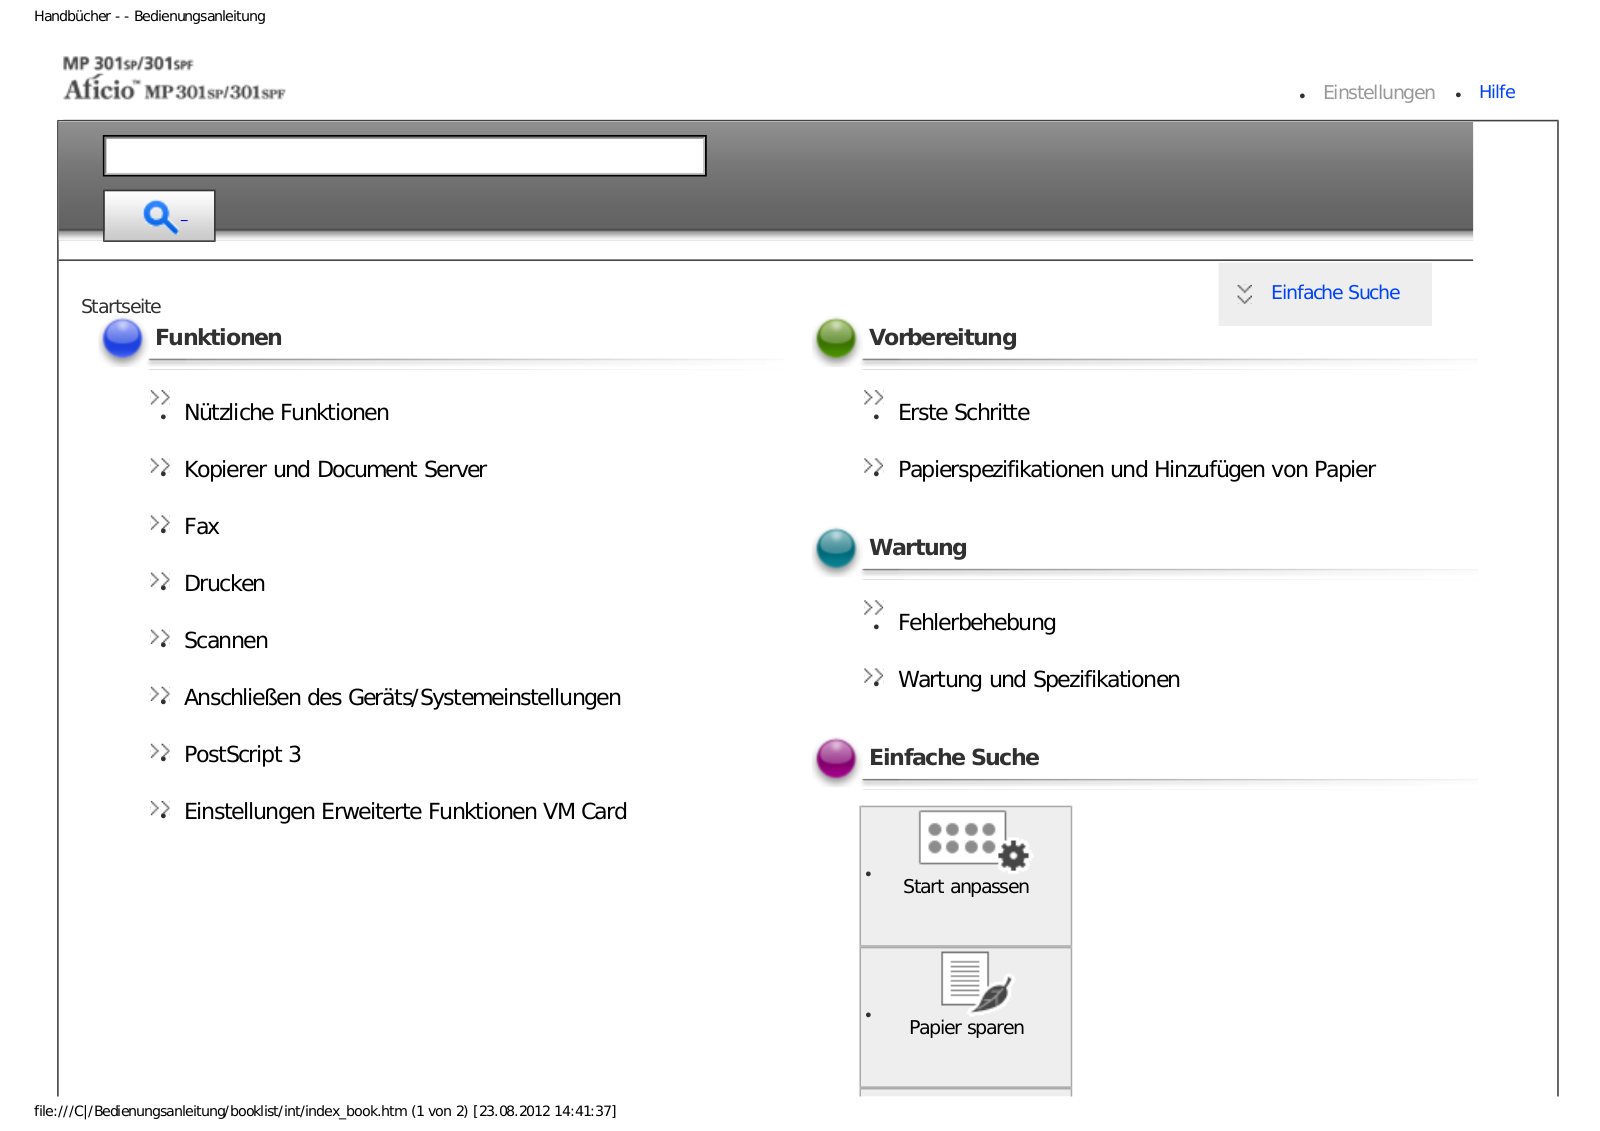Click the Papier sparen leaf document icon
Image resolution: width=1600 pixels, height=1131 pixels.
(977, 981)
